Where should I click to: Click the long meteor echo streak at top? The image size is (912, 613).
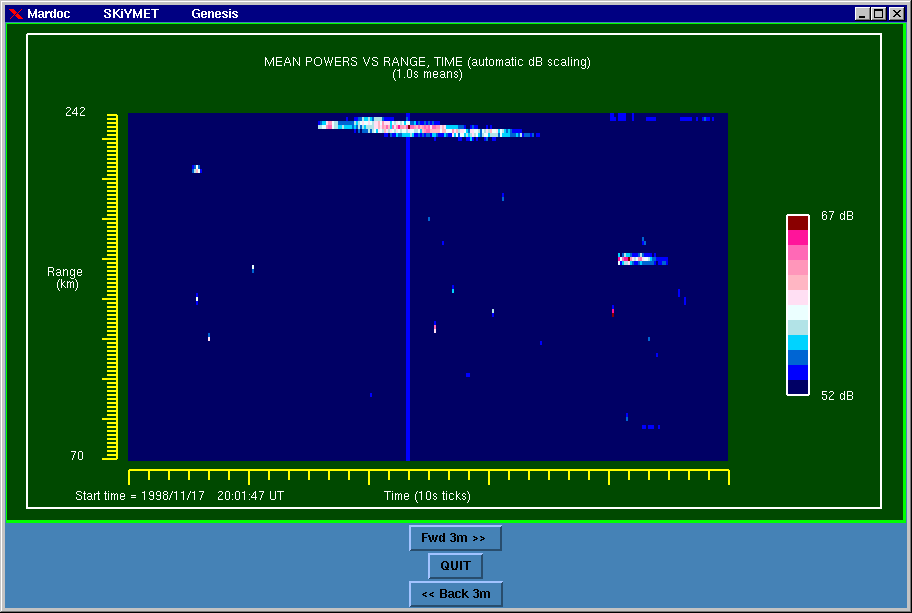point(420,127)
